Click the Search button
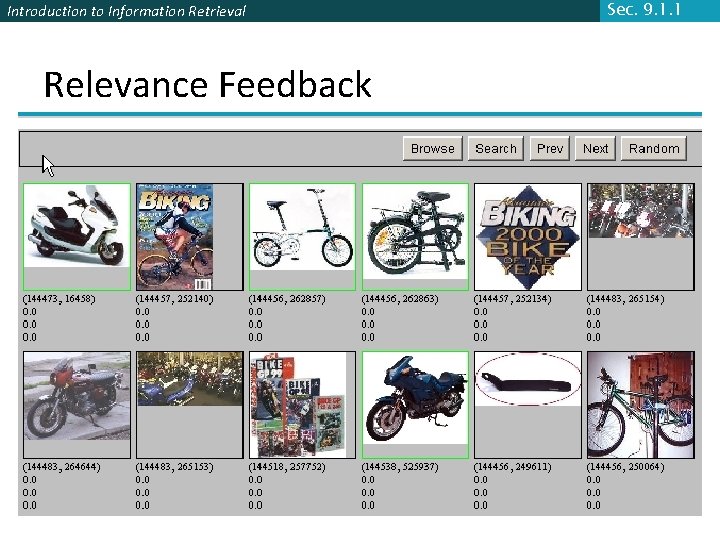720x540 pixels. 495,148
